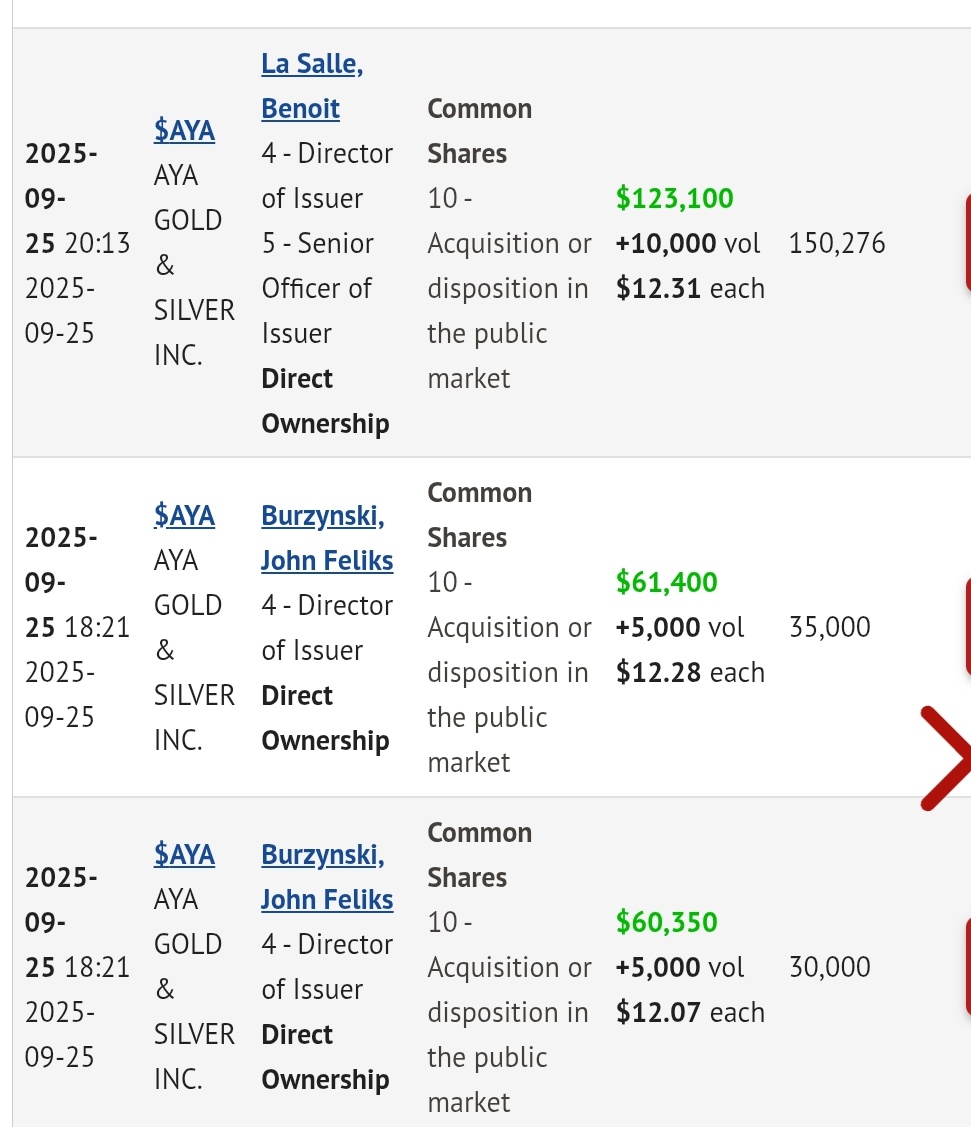
Task: Click the $12.07 each price text
Action: point(689,1012)
